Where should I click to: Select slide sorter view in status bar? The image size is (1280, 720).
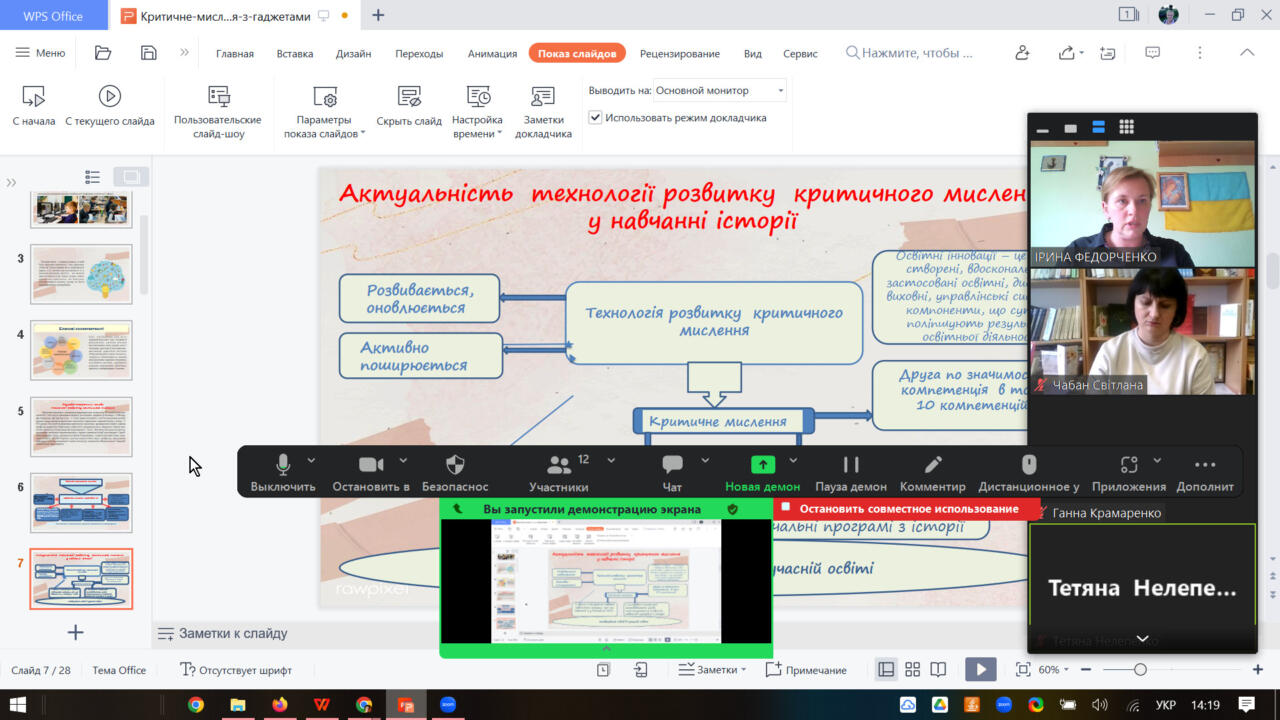click(912, 670)
